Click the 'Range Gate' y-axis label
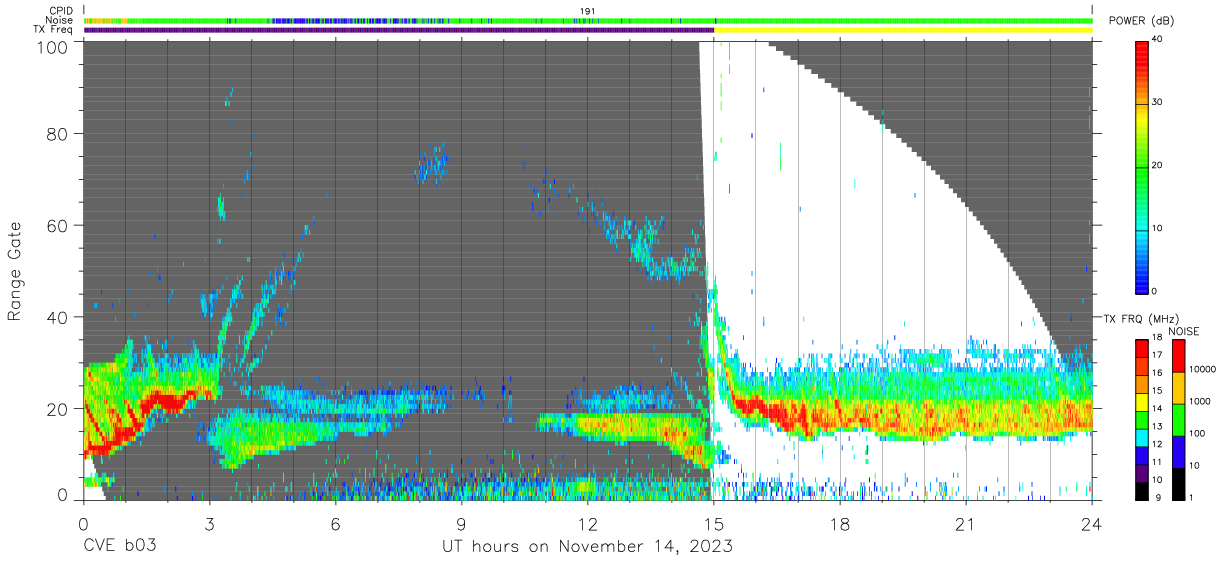The image size is (1228, 567). coord(16,272)
